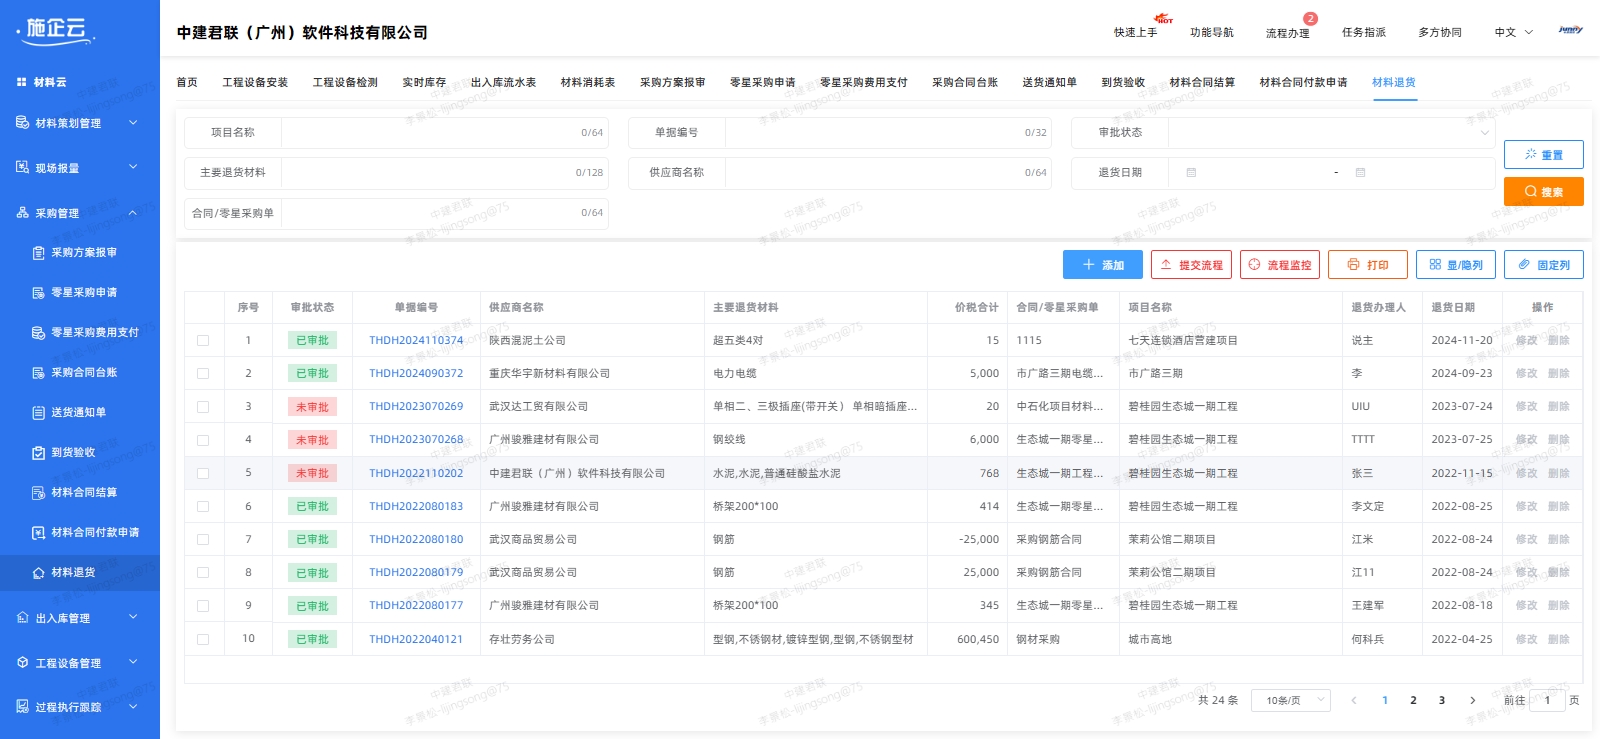Switch to the 材料合同结算 tab
The width and height of the screenshot is (1600, 739).
point(1202,82)
